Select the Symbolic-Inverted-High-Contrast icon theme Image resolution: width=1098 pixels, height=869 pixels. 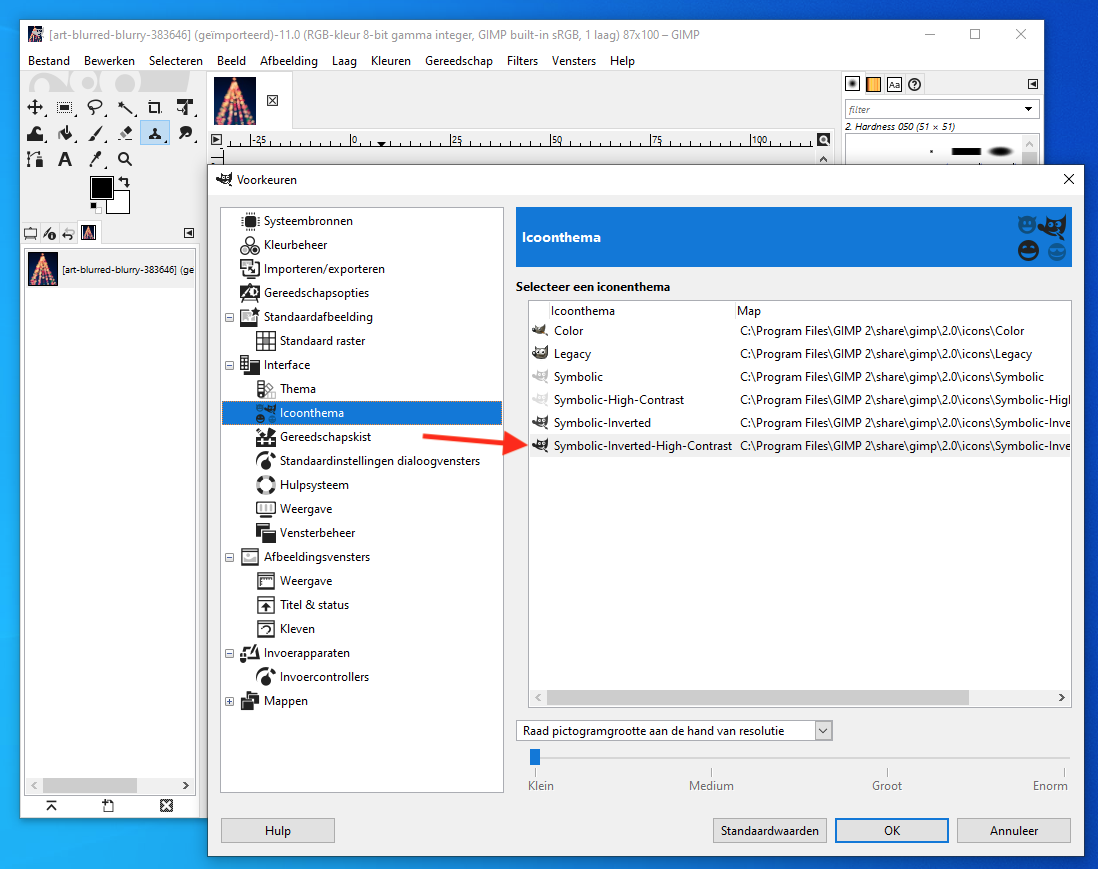point(642,446)
